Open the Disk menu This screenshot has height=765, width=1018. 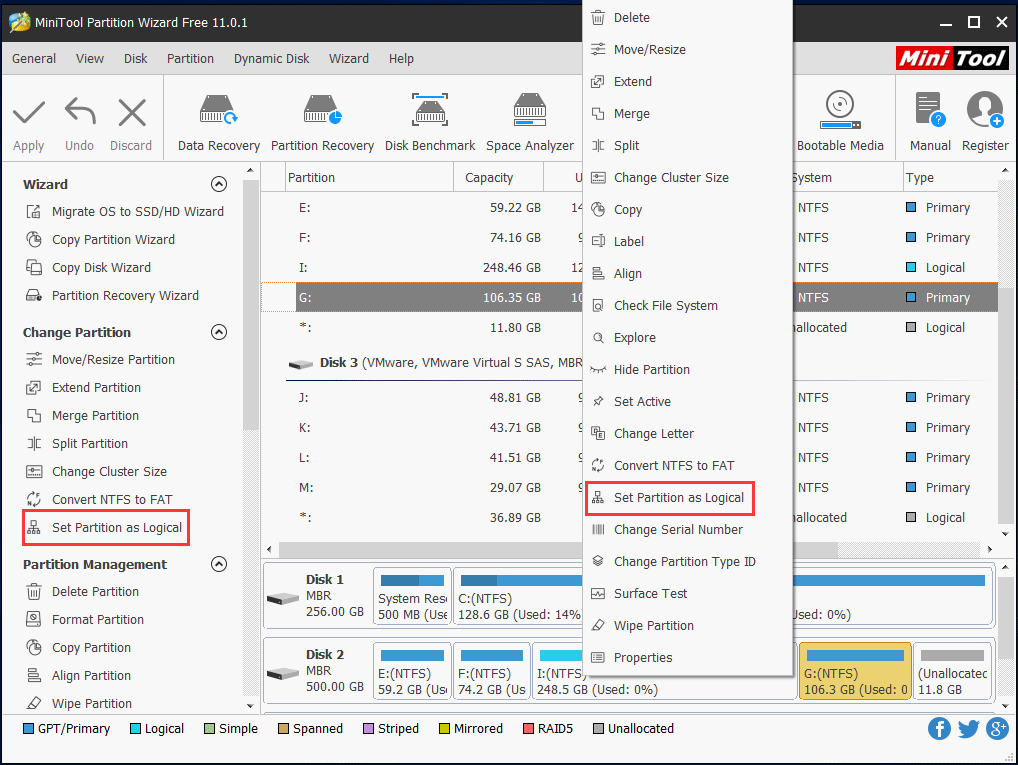pyautogui.click(x=136, y=58)
